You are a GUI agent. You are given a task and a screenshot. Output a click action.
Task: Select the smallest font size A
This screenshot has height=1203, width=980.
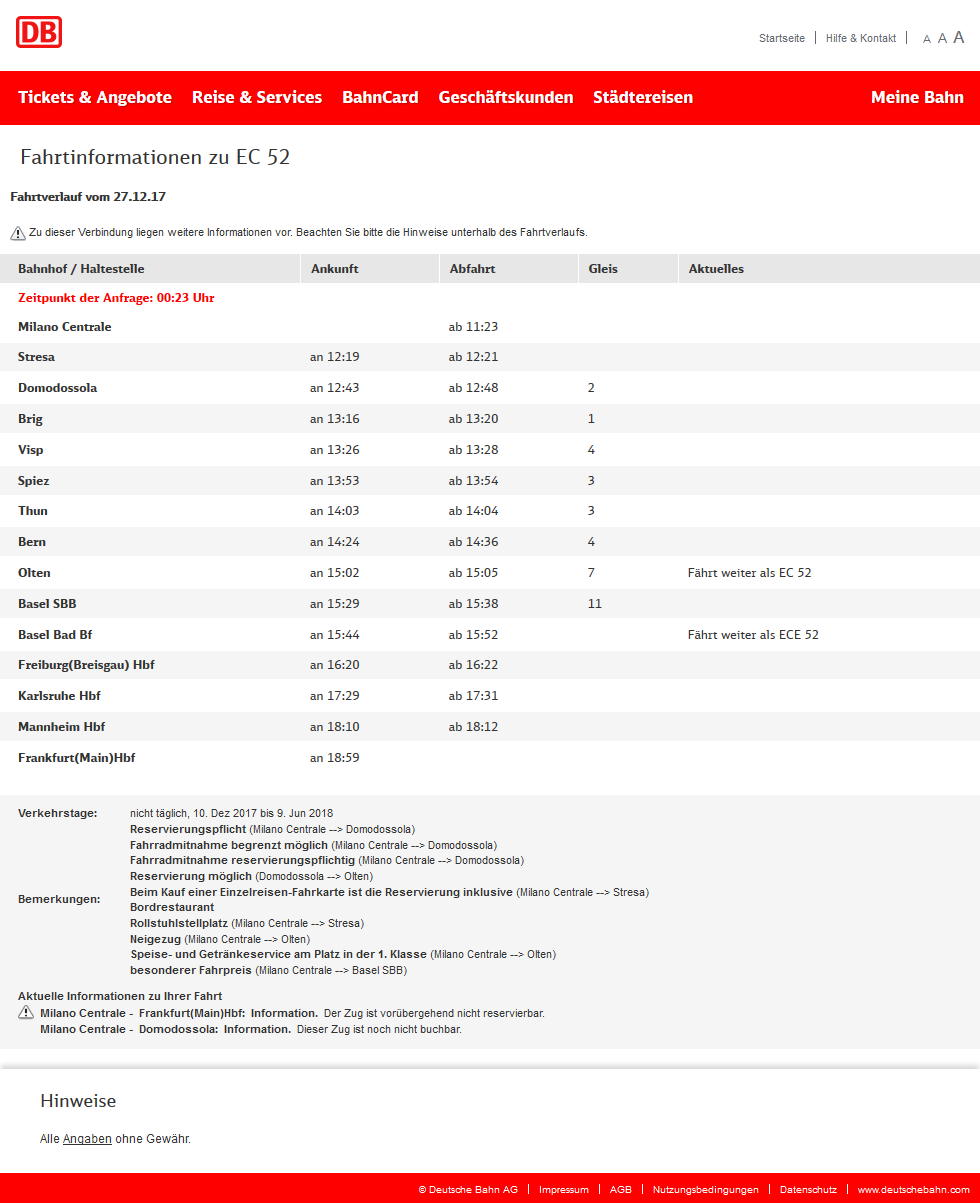tap(927, 39)
